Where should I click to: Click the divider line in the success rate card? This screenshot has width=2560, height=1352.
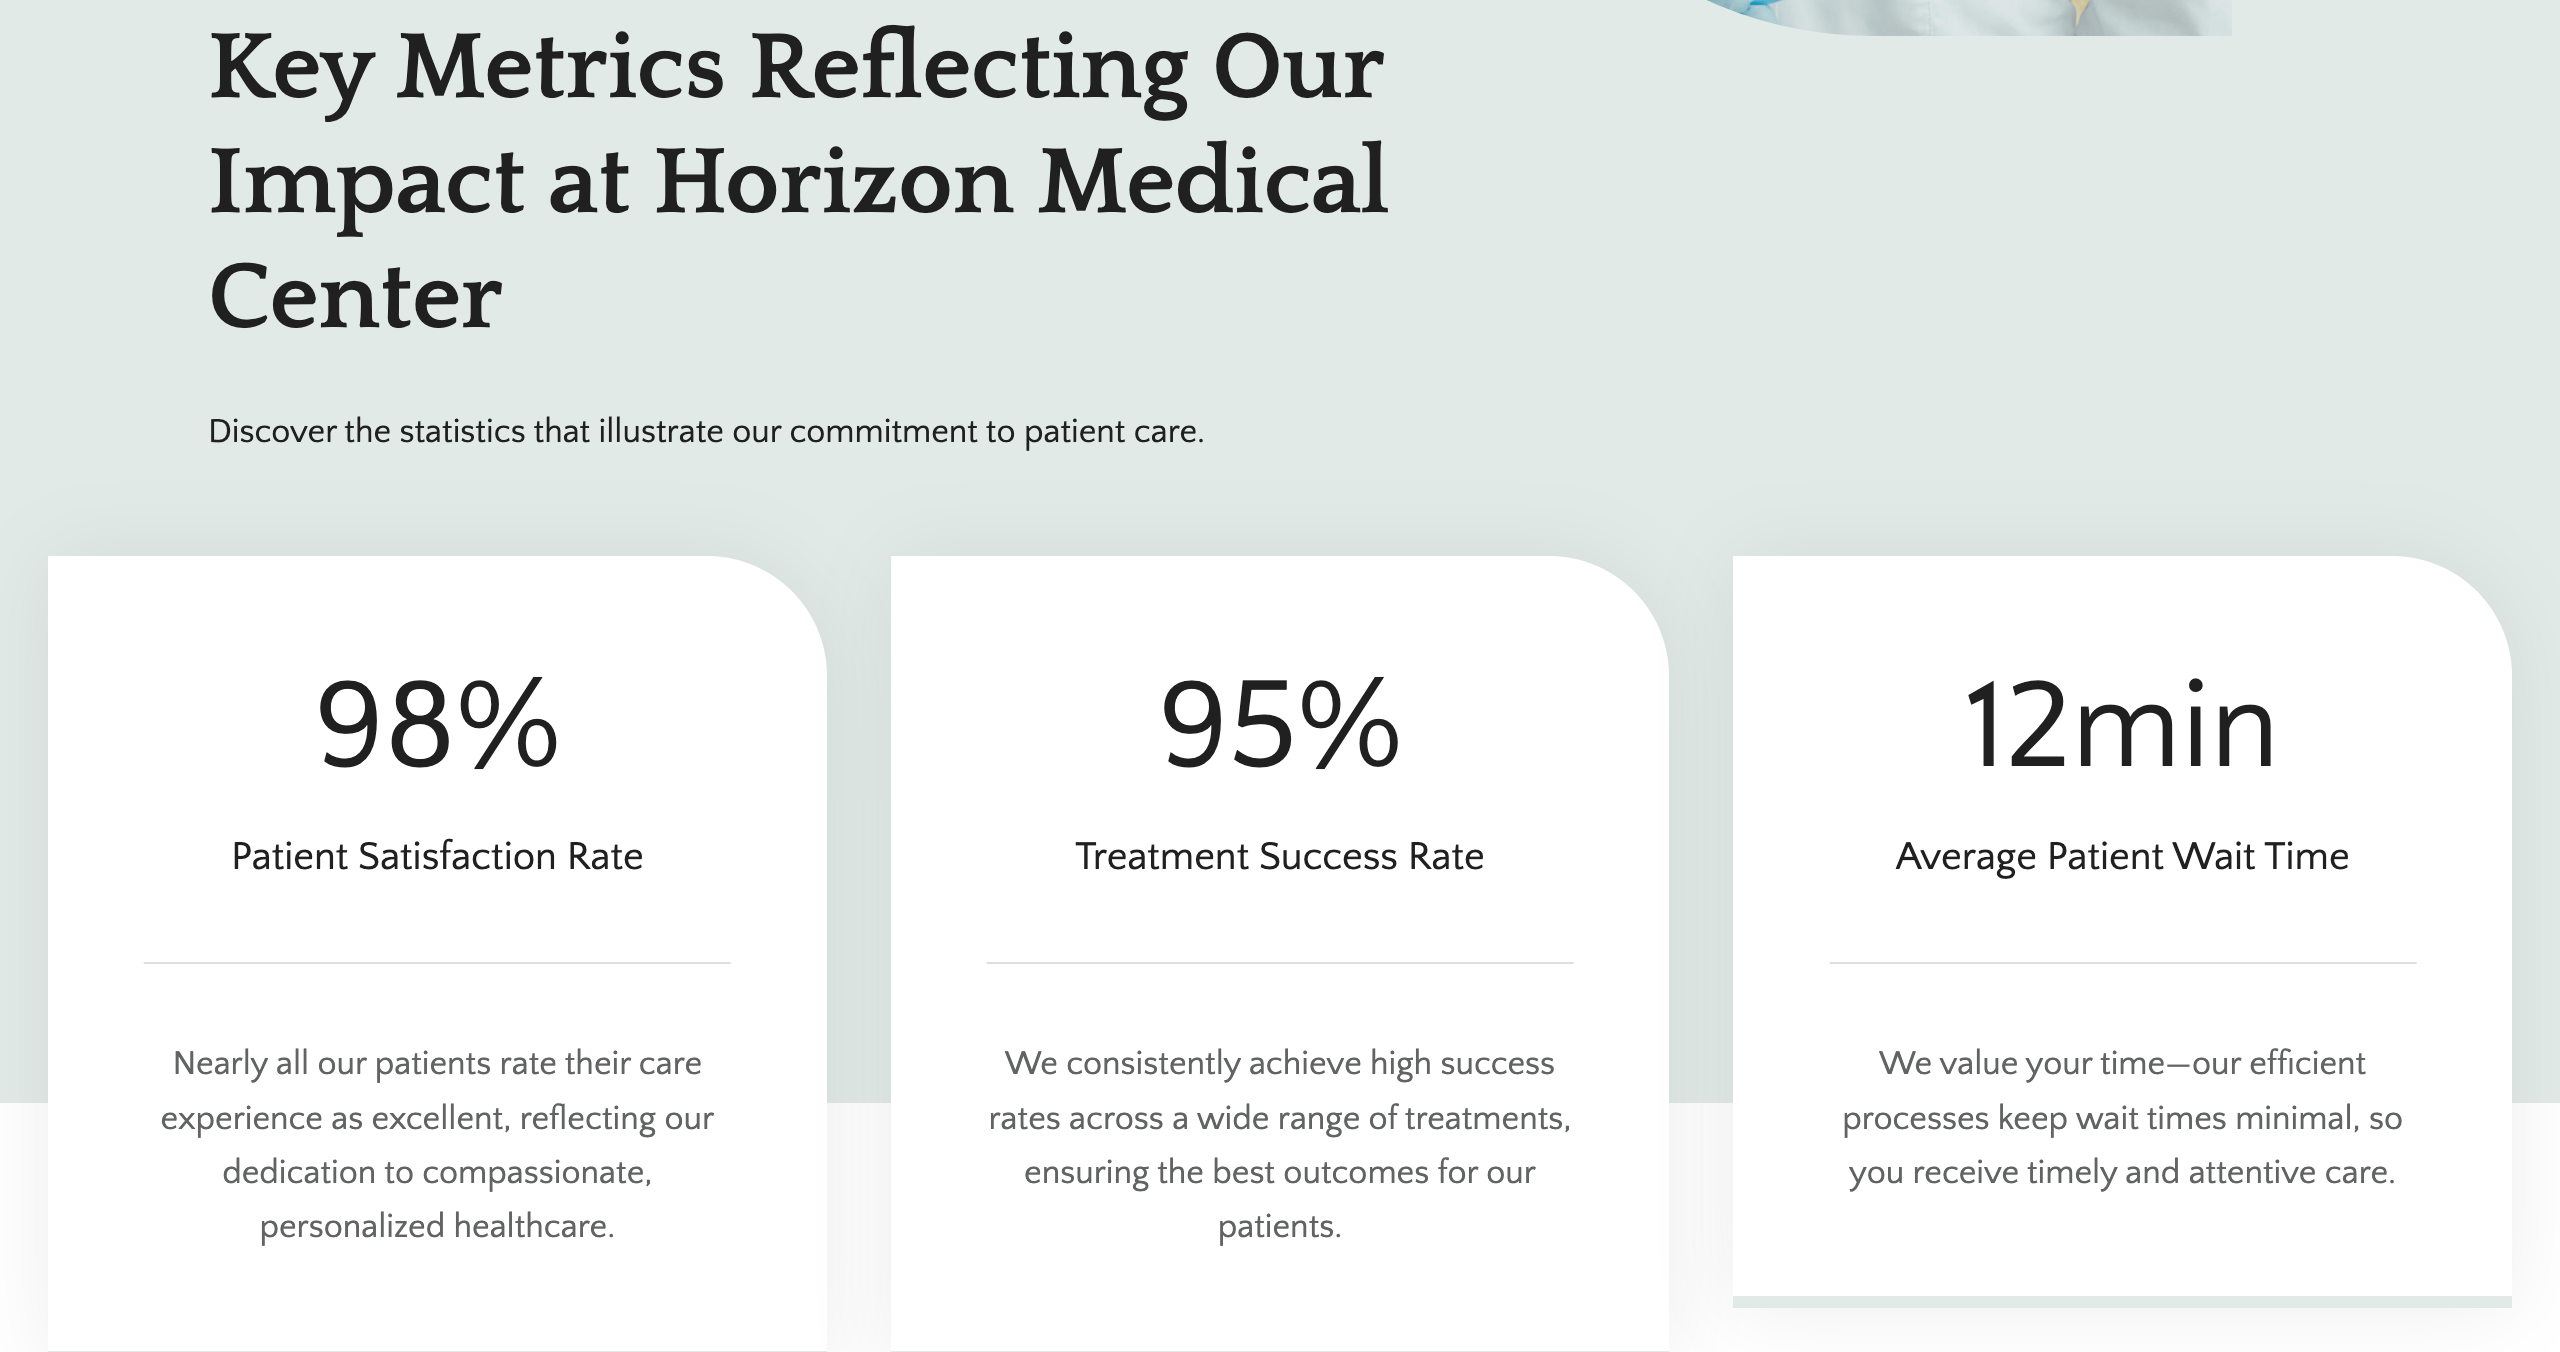(x=1280, y=963)
